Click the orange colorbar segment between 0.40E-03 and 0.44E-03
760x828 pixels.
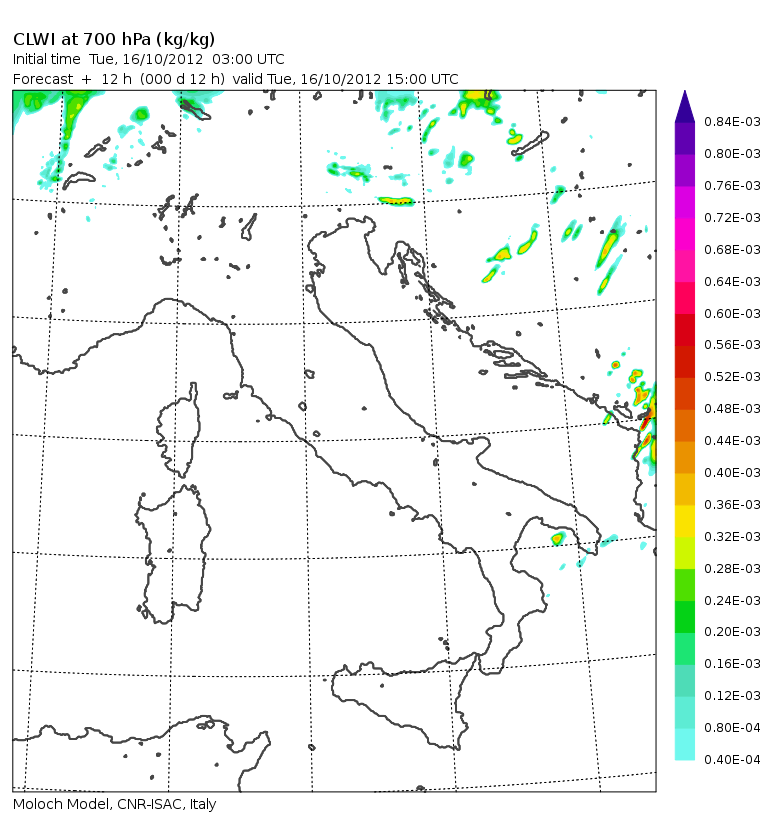click(x=685, y=457)
